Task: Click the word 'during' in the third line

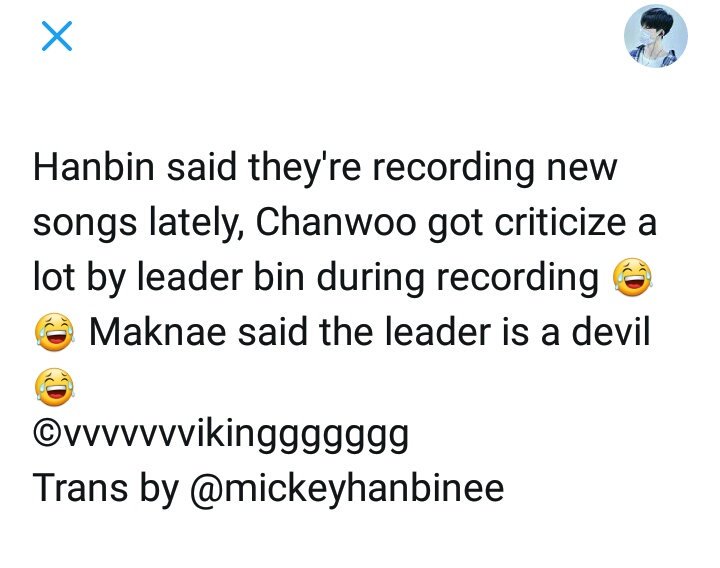Action: pos(371,278)
